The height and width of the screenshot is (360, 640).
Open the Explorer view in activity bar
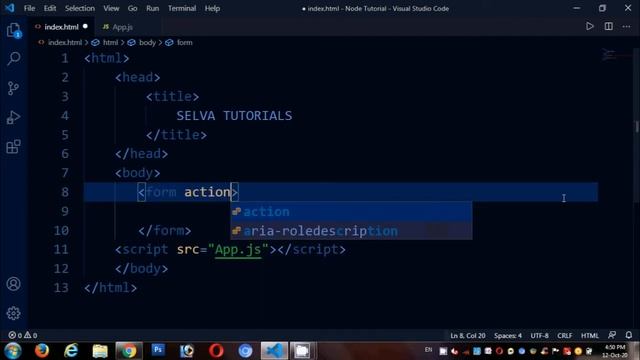coord(13,30)
